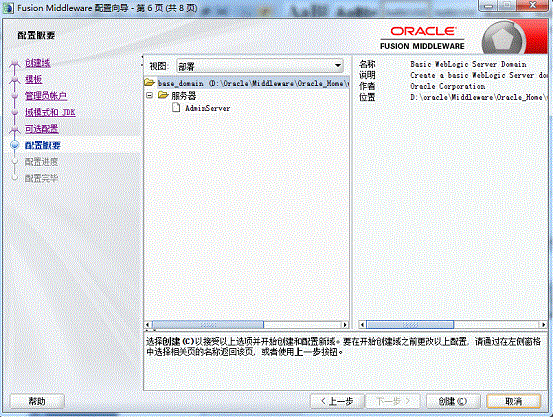554x417 pixels.
Task: Click the current 配置概要 step
Action: coord(42,145)
